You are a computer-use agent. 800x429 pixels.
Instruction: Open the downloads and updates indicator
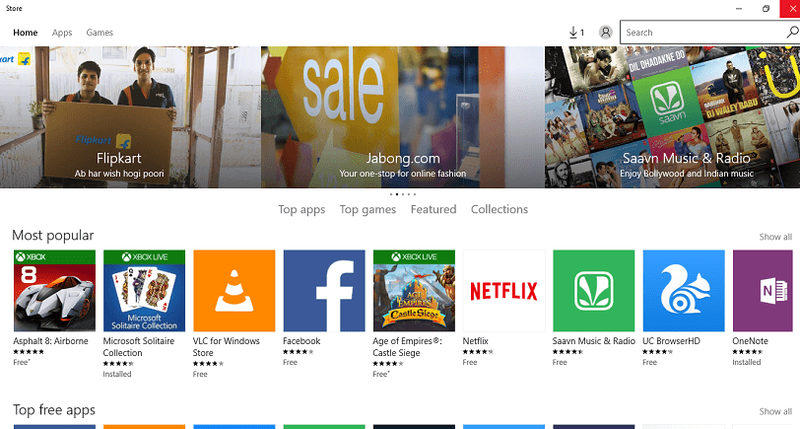click(x=577, y=33)
